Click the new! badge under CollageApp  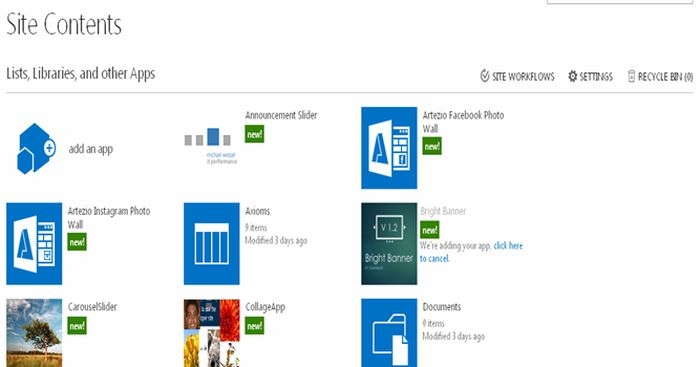tap(254, 325)
